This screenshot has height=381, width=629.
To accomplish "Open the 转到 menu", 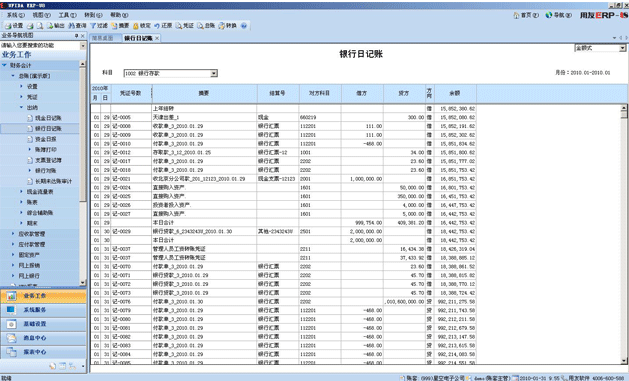I will 93,15.
